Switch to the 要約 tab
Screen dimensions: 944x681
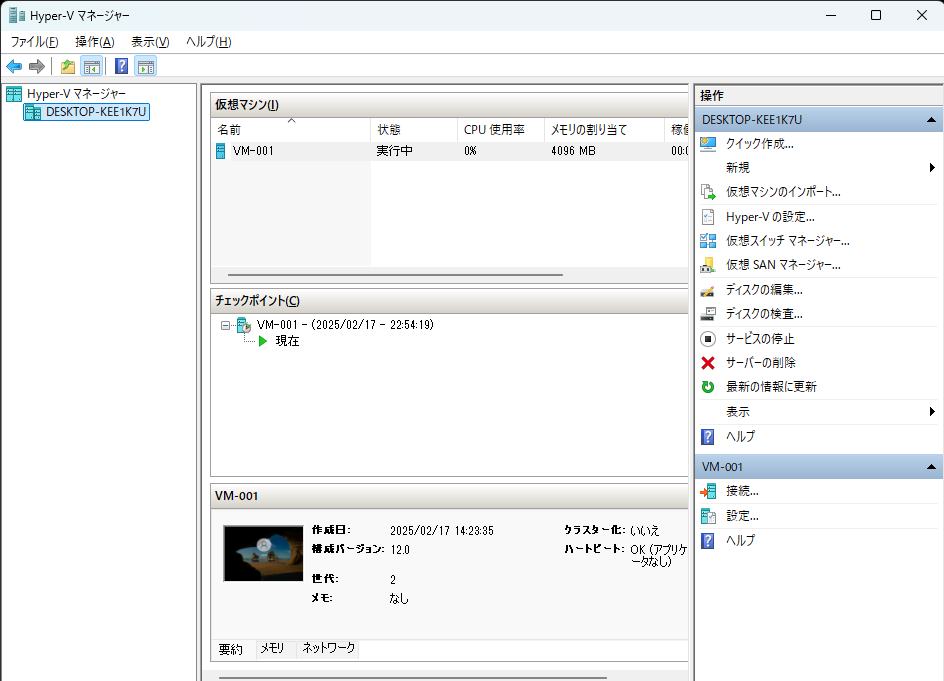click(231, 649)
